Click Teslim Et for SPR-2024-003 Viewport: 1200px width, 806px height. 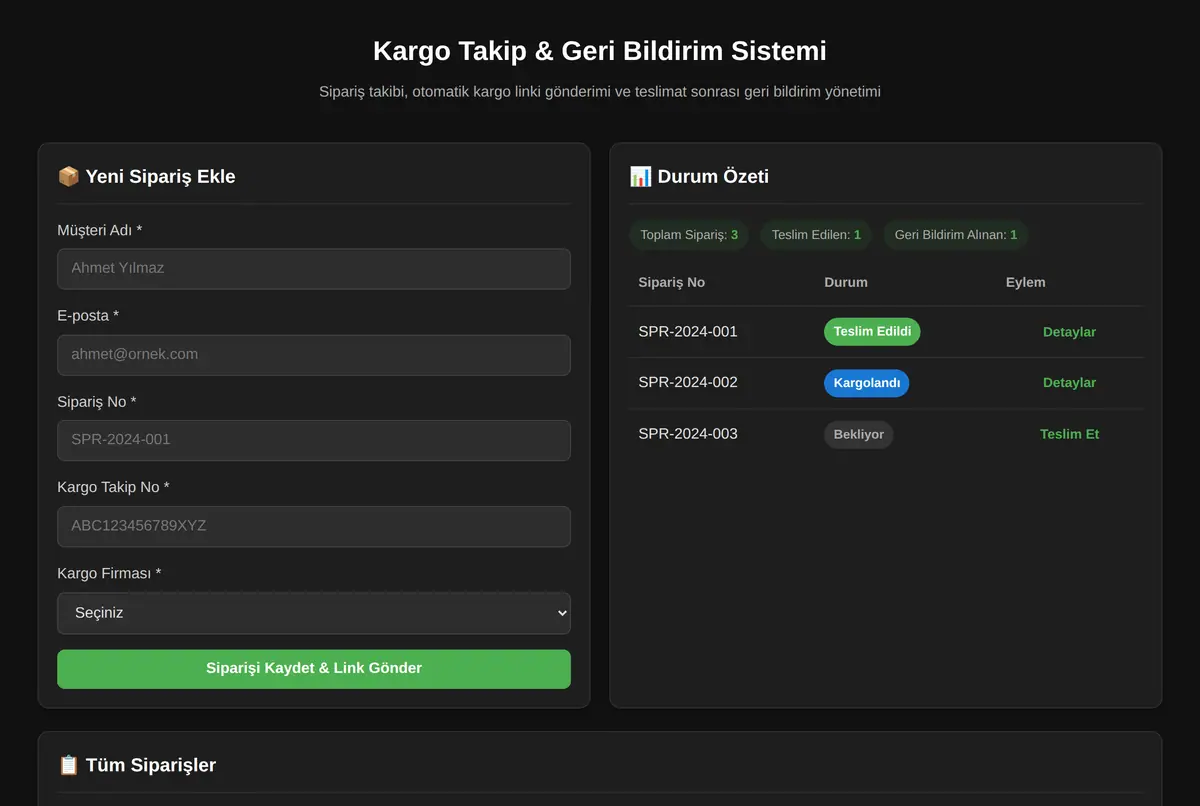point(1069,434)
